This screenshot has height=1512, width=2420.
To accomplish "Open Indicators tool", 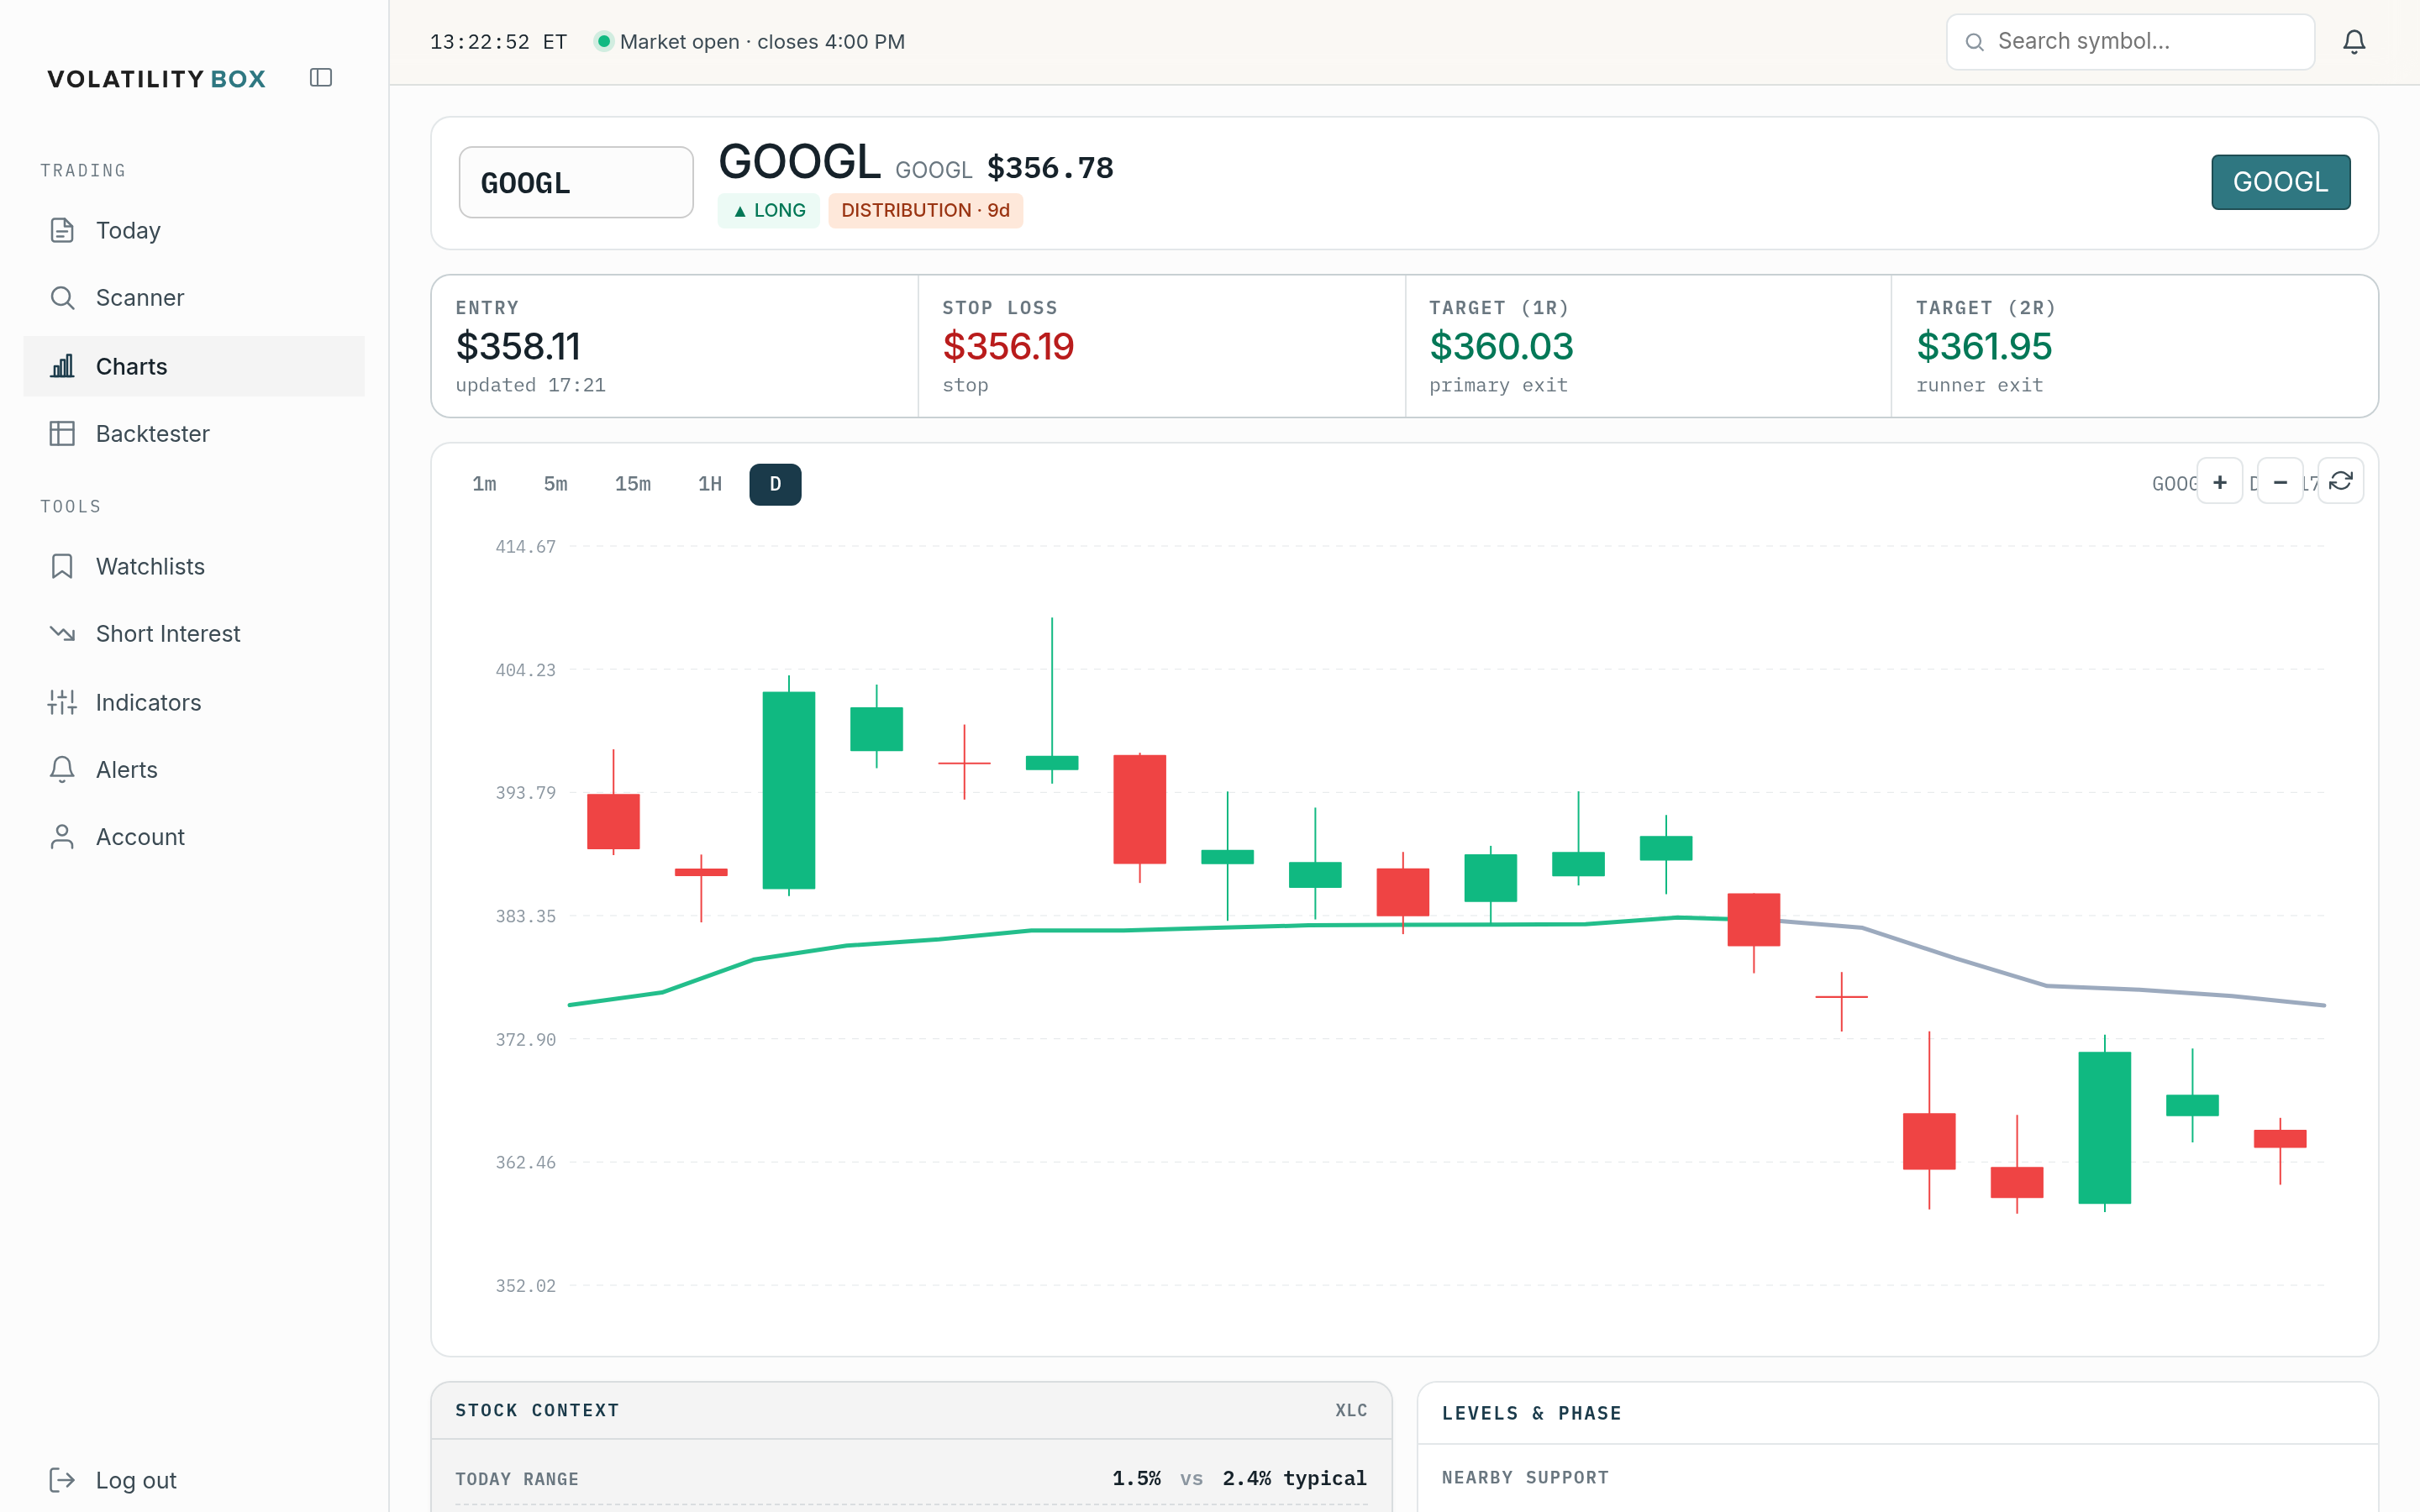I will point(194,702).
